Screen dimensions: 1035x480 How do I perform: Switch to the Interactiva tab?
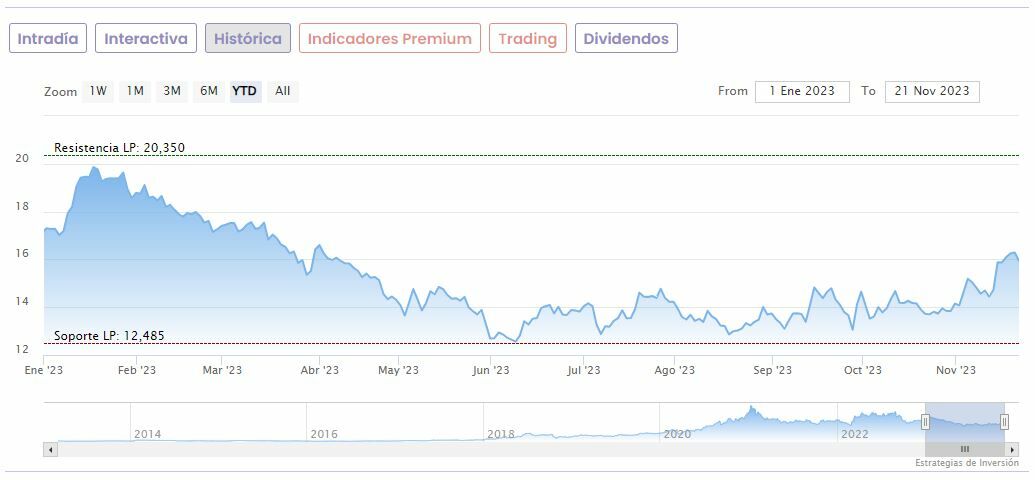point(146,39)
